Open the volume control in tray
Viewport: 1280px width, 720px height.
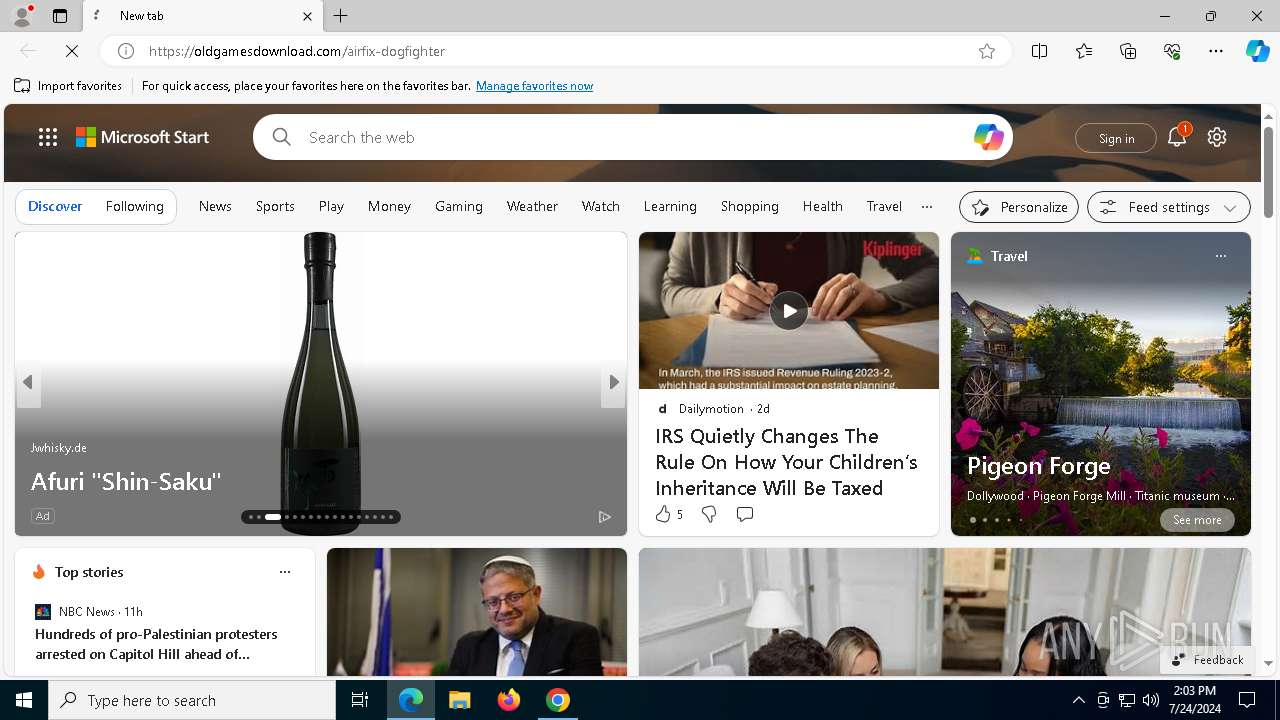[x=1150, y=700]
